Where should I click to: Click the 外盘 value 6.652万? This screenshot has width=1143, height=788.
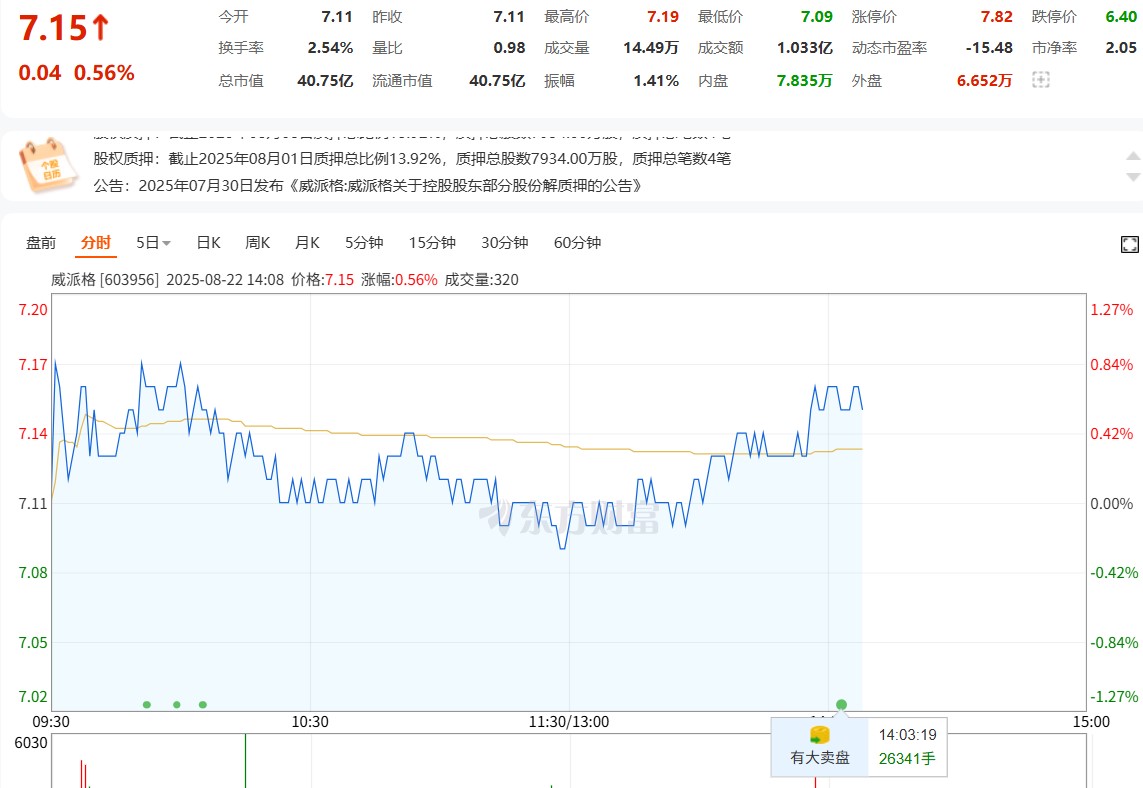pyautogui.click(x=985, y=81)
